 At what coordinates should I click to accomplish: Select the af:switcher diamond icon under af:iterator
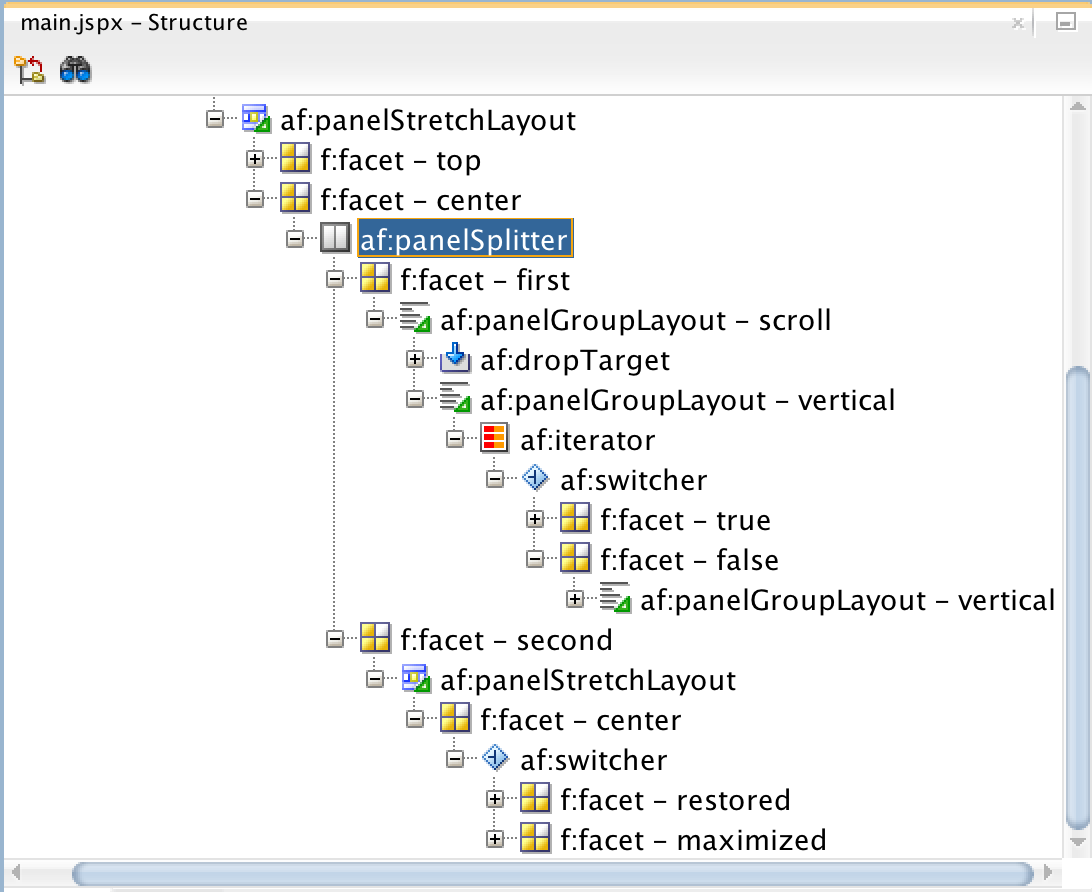(535, 479)
